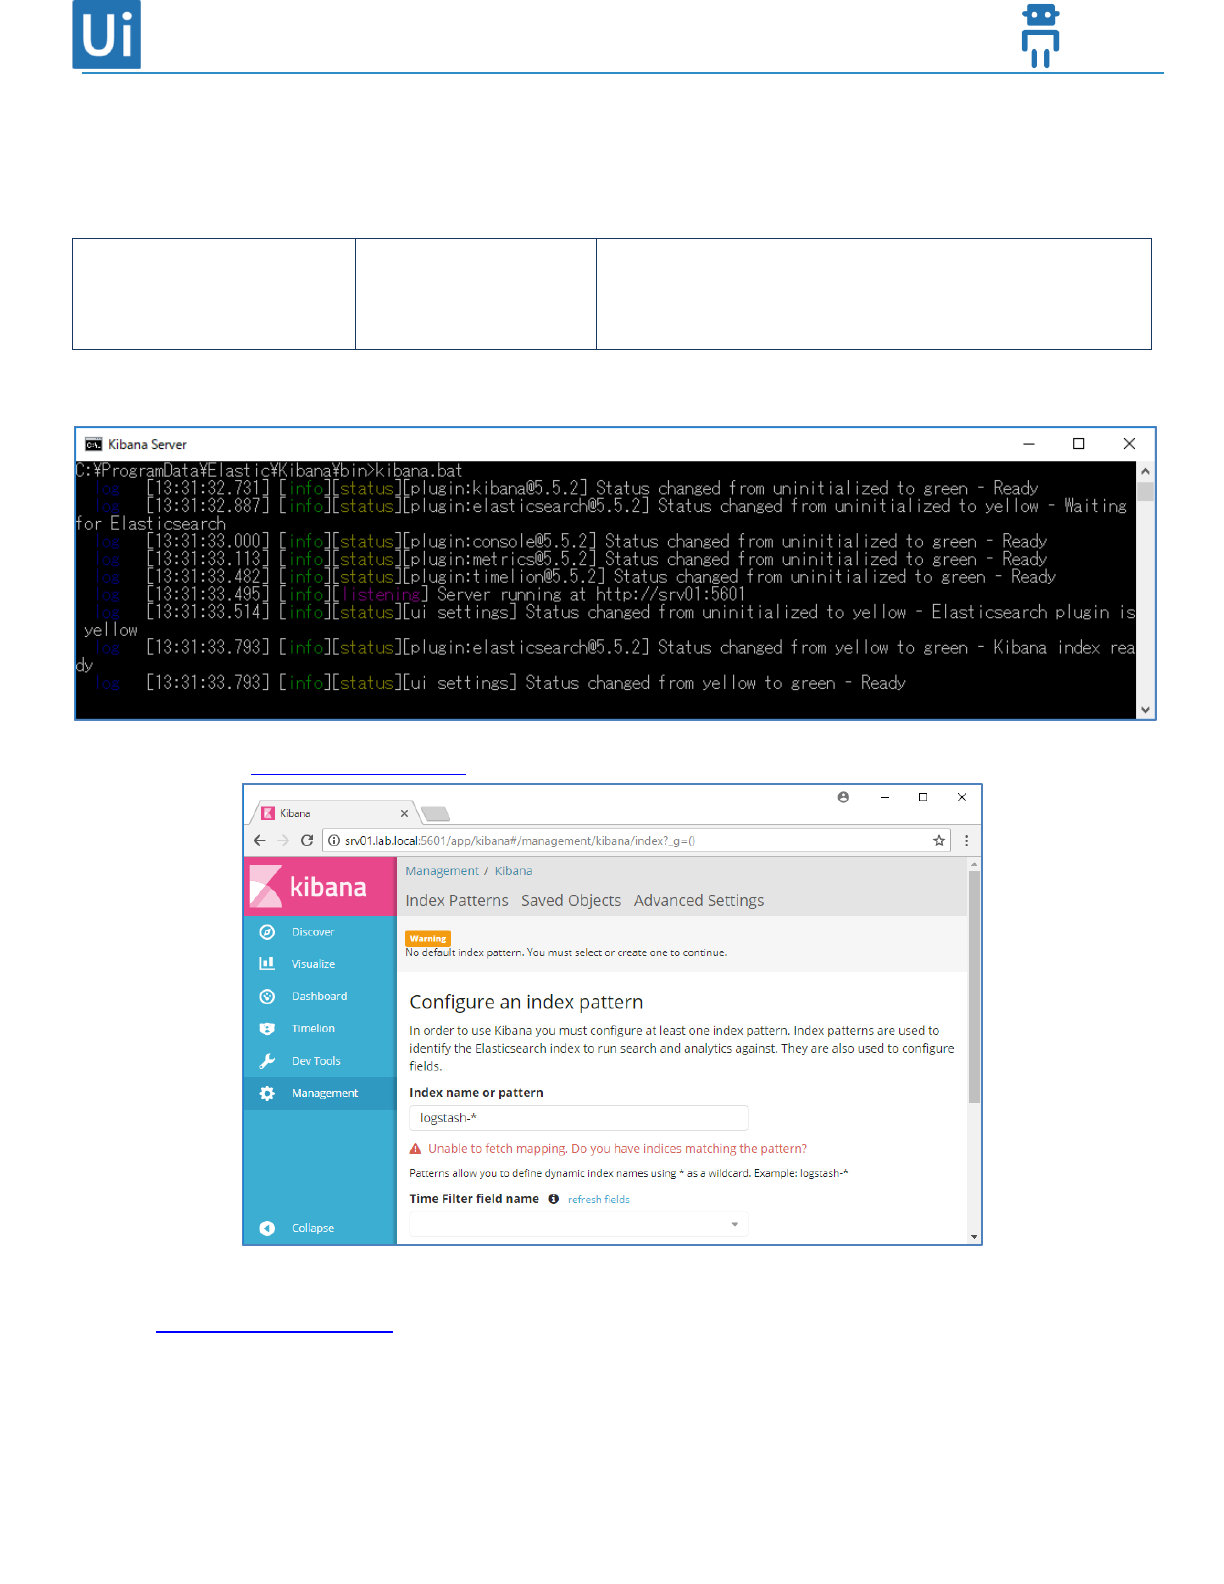Open a new browser tab

tap(436, 813)
